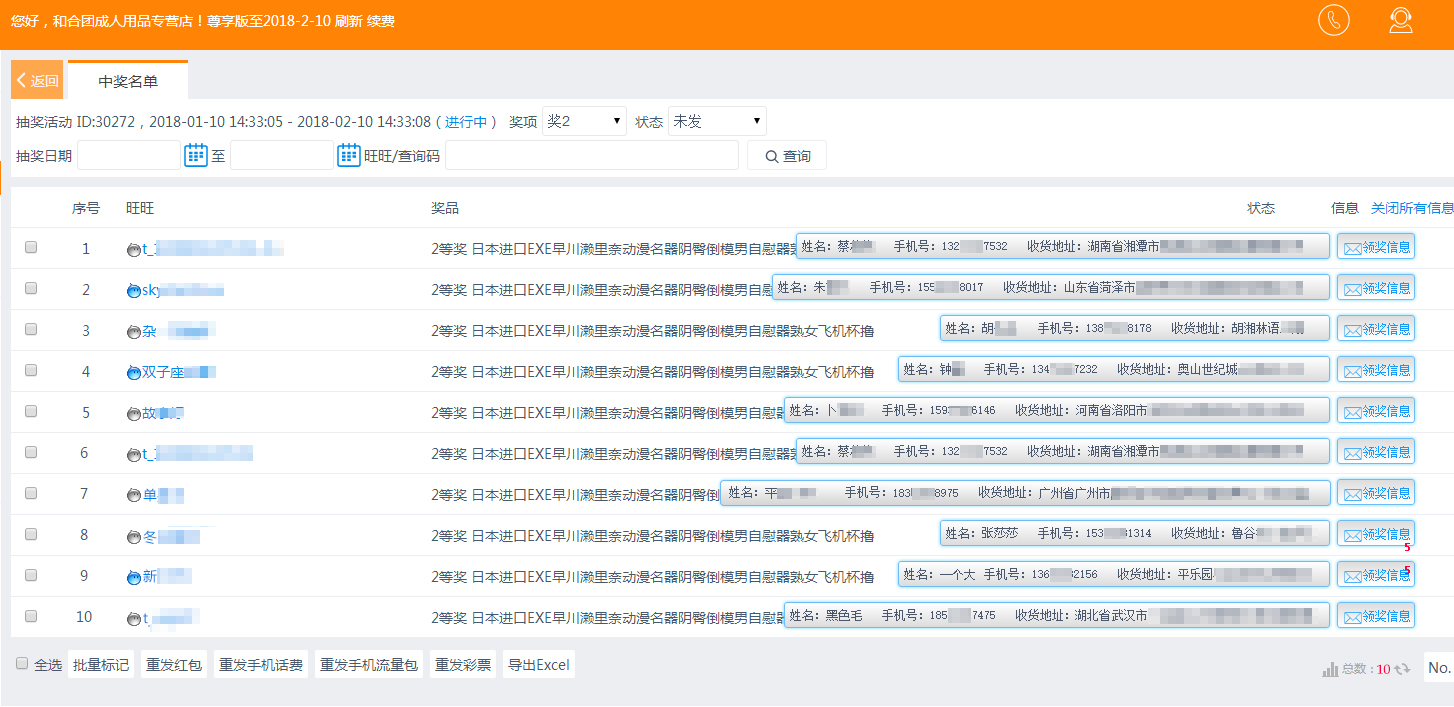Viewport: 1454px width, 707px height.
Task: Open the 奖项 dropdown showing 奖2
Action: click(x=584, y=121)
